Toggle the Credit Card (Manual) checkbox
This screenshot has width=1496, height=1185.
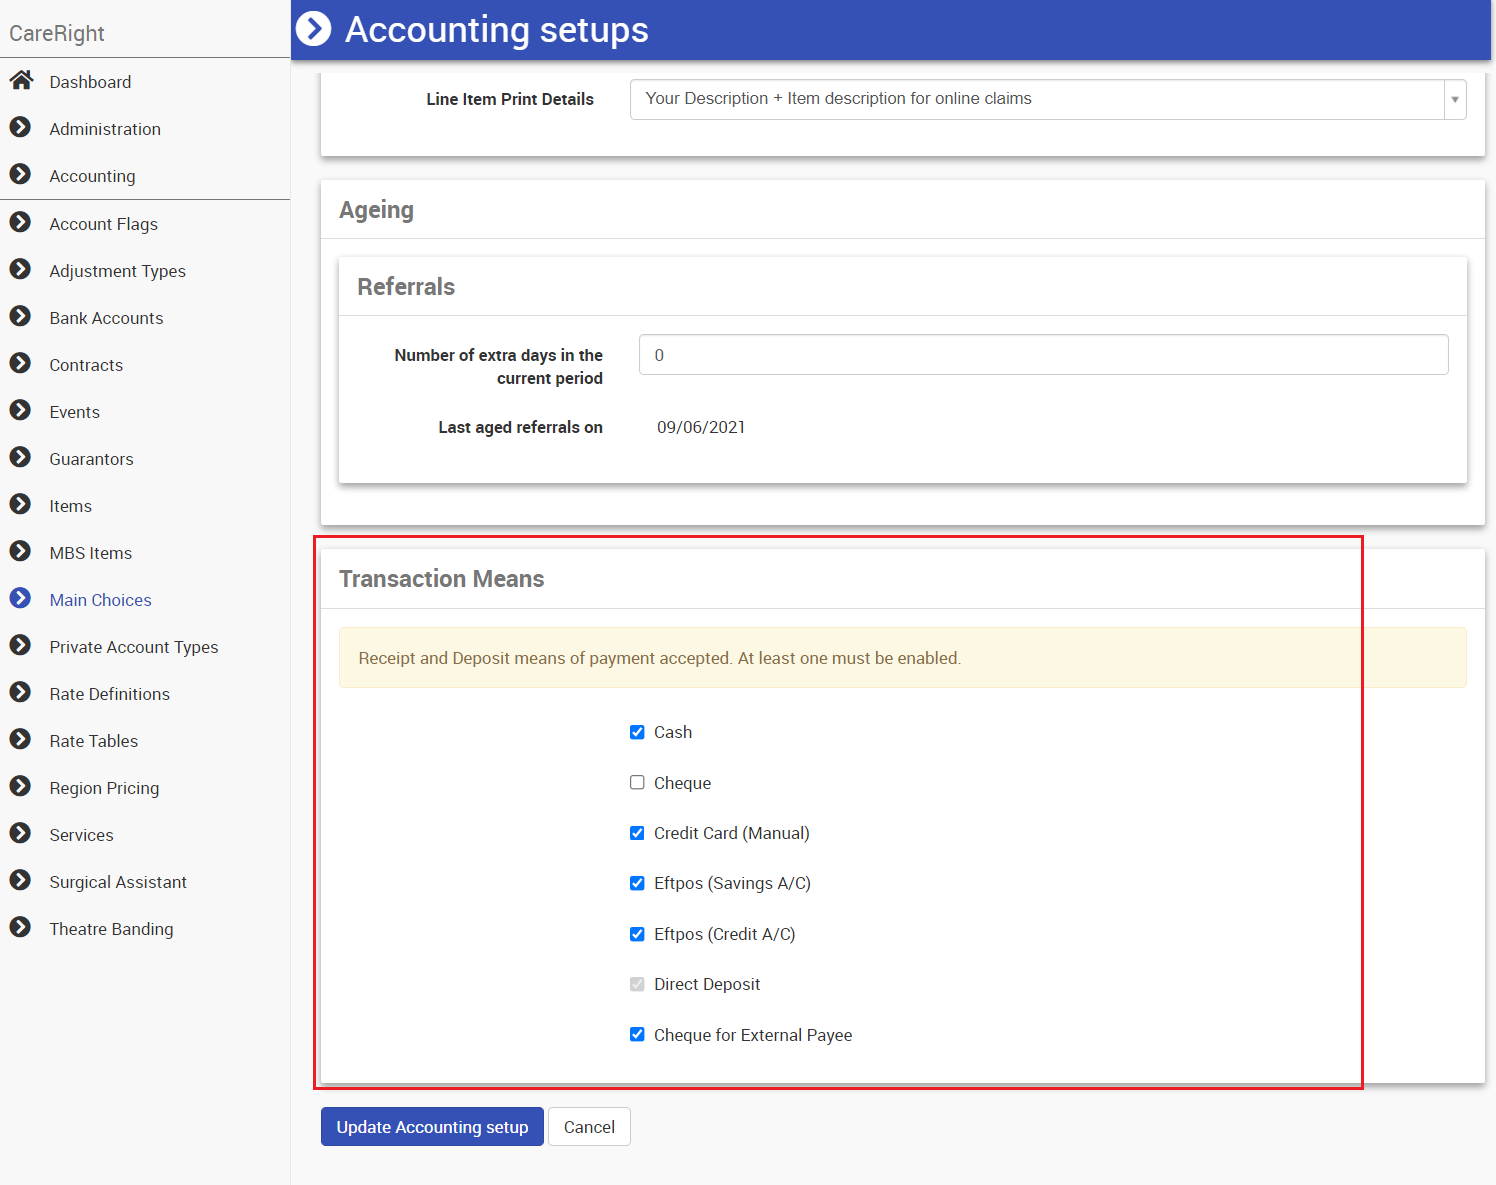click(637, 833)
